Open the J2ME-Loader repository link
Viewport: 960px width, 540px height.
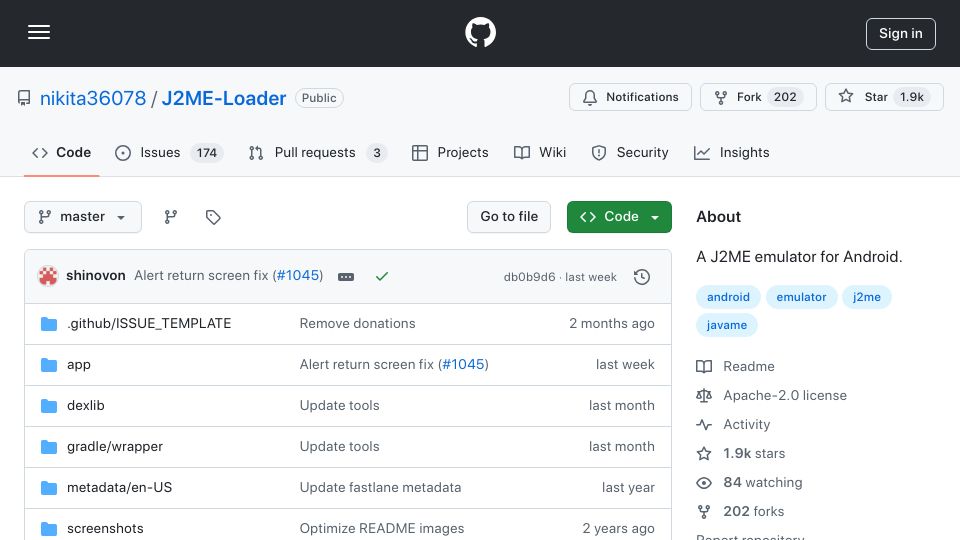[x=223, y=98]
